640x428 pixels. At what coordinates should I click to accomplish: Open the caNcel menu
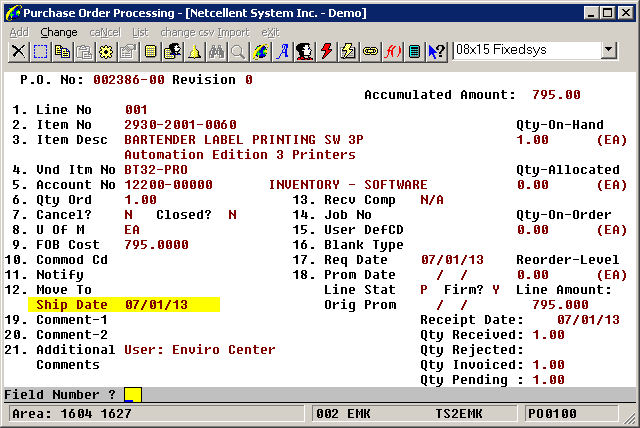click(x=105, y=32)
